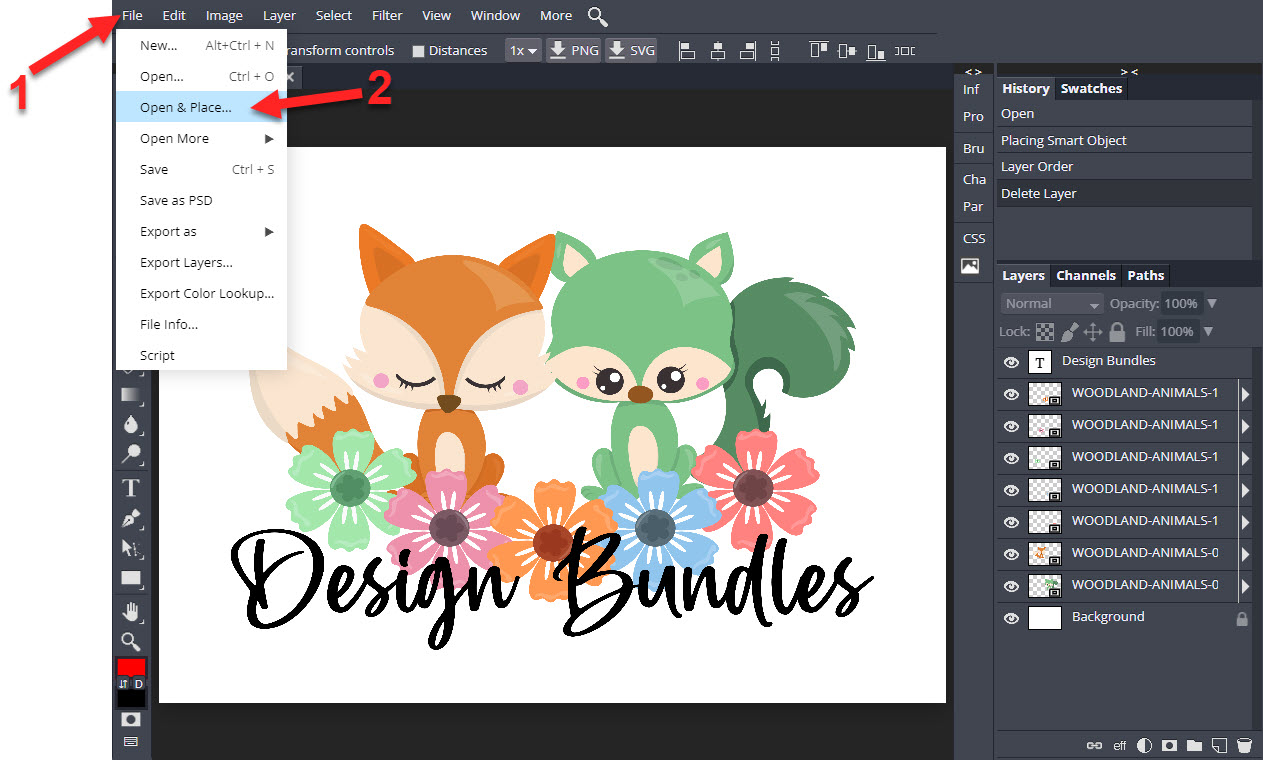The width and height of the screenshot is (1263, 760).
Task: Click the align vertical centers icon
Action: pos(848,50)
